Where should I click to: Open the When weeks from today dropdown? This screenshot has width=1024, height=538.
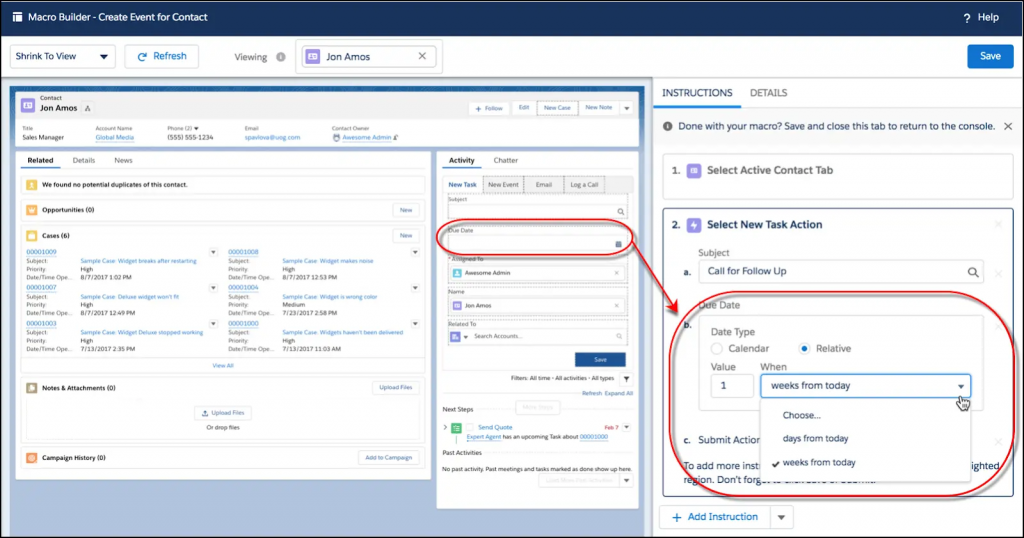[x=865, y=386]
